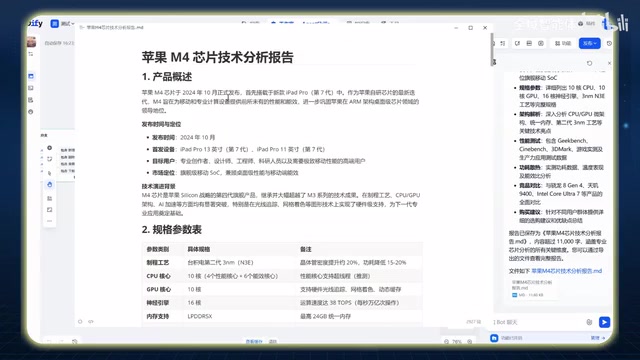Open the 苹果M4芯片技术分析报告.md link in chat
This screenshot has height=360, width=640.
pyautogui.click(x=567, y=271)
